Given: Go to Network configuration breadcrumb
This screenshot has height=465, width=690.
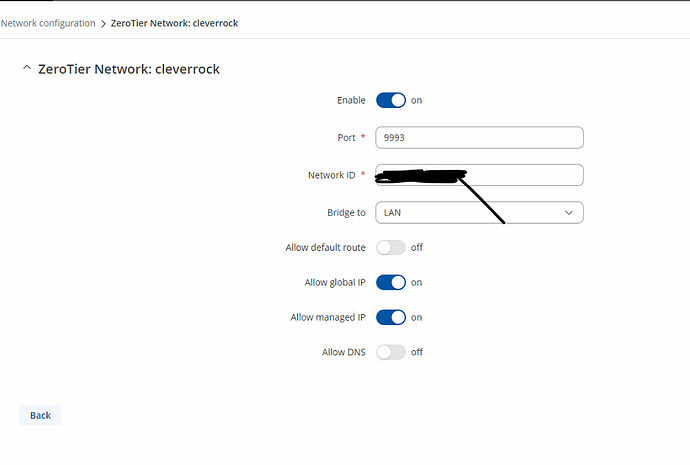Looking at the screenshot, I should (48, 23).
